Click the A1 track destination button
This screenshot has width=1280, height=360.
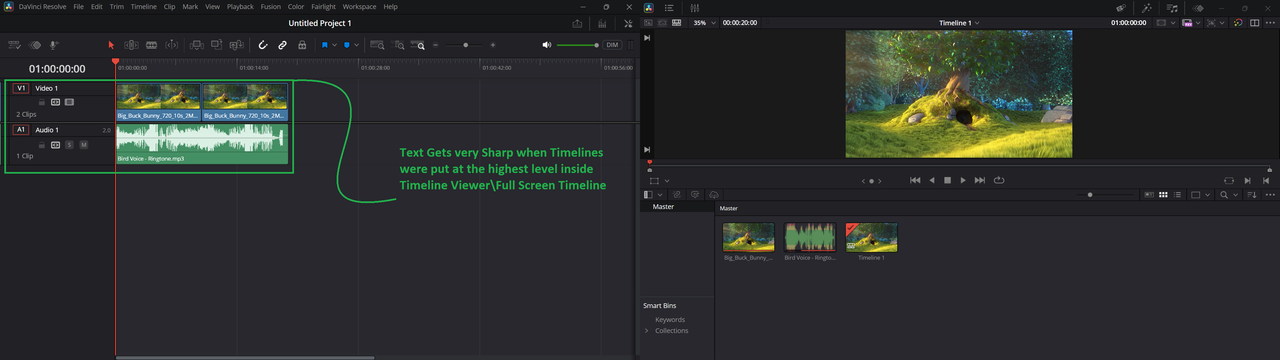pos(21,130)
